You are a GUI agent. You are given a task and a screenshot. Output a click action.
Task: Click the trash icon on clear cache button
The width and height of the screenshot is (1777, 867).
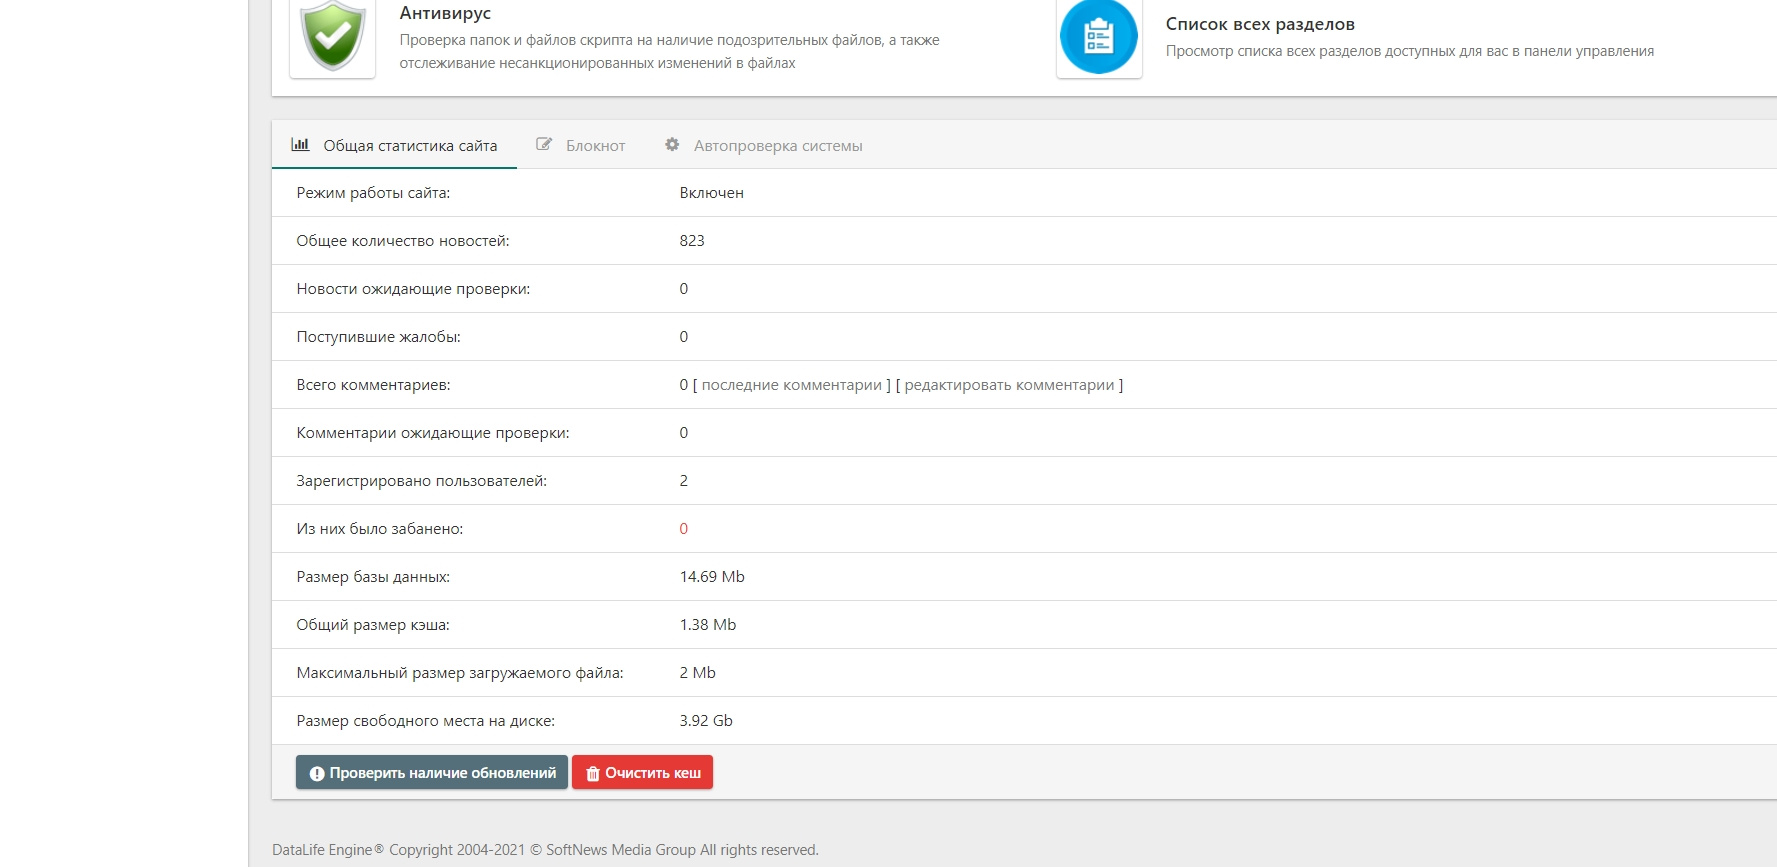coord(592,773)
